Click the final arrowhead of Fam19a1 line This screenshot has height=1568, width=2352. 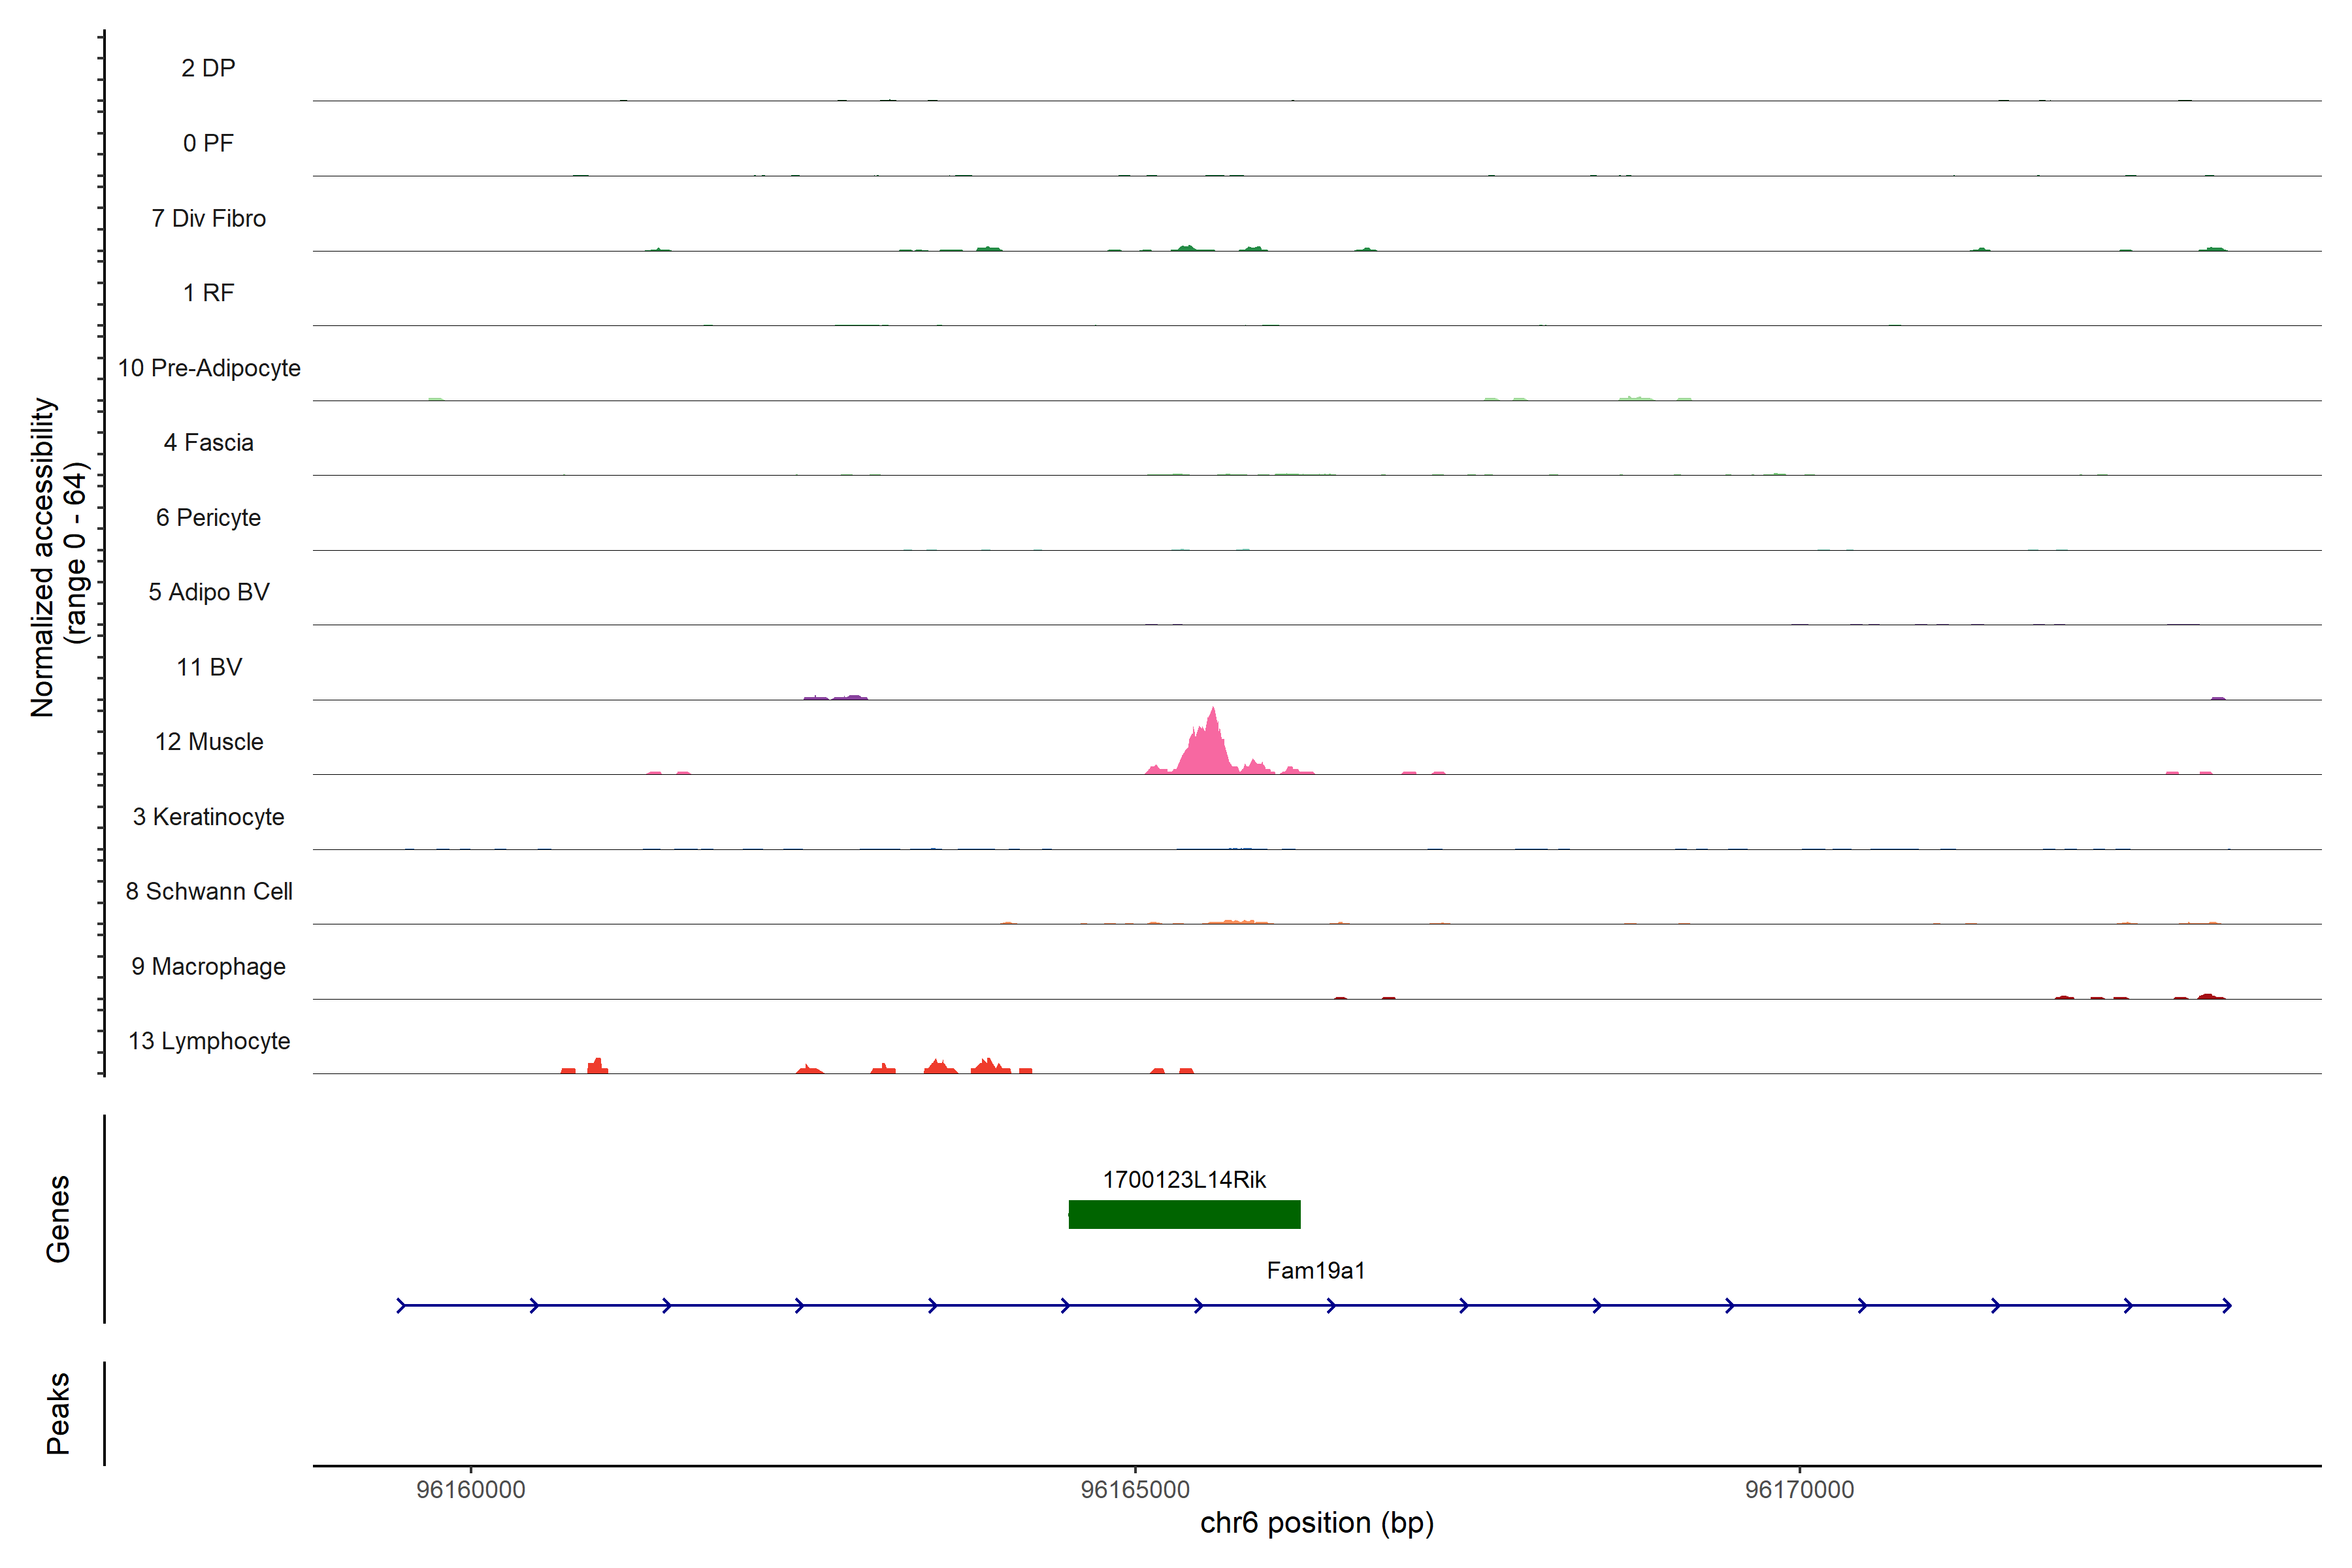pos(2227,1305)
